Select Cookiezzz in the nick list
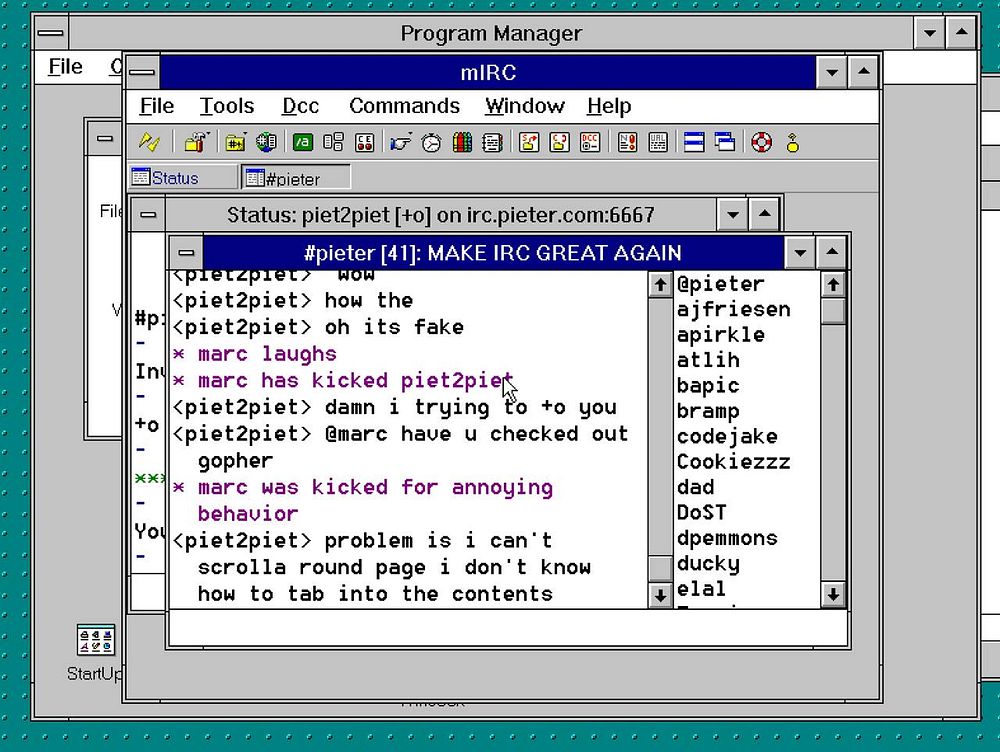Viewport: 1000px width, 752px height. click(x=733, y=462)
